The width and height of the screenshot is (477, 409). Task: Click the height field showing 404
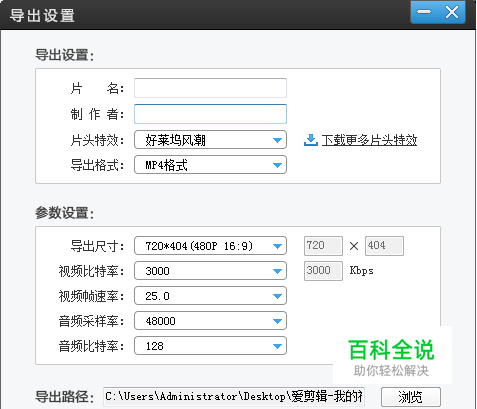[384, 246]
